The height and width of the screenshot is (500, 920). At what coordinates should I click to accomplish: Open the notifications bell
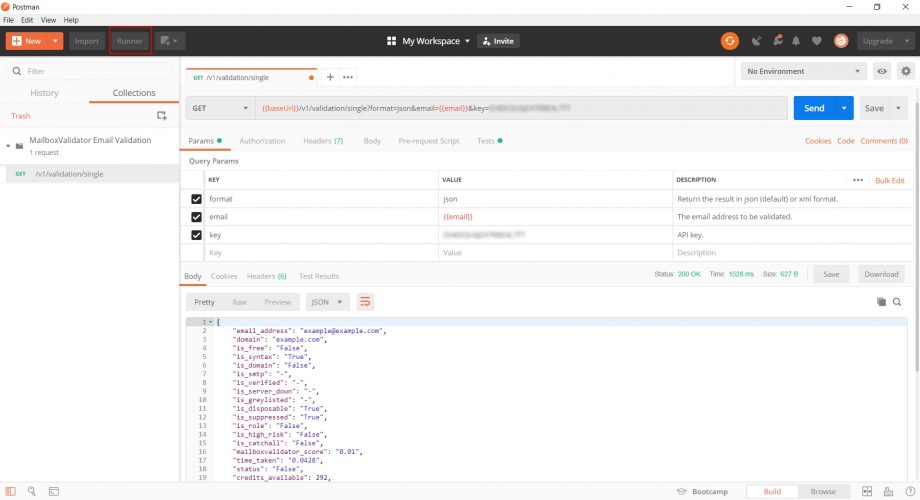(x=796, y=41)
